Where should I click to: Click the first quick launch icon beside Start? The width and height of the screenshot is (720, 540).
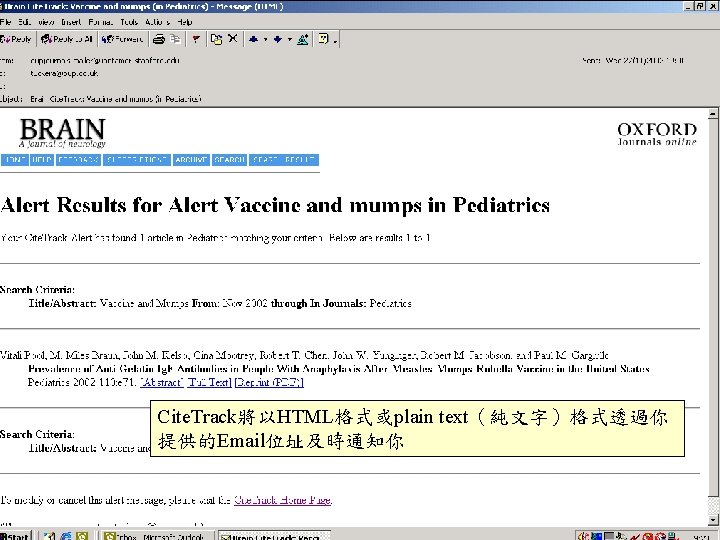point(50,536)
